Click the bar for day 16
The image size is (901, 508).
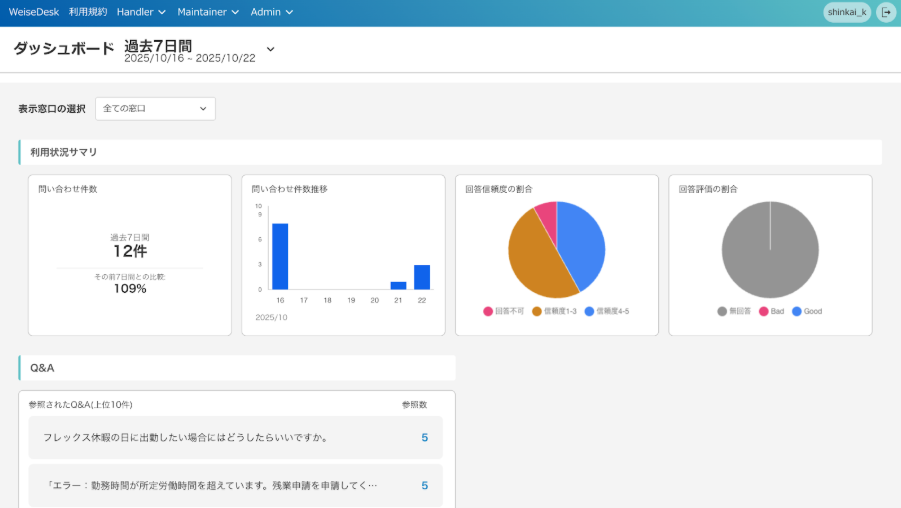(x=280, y=256)
